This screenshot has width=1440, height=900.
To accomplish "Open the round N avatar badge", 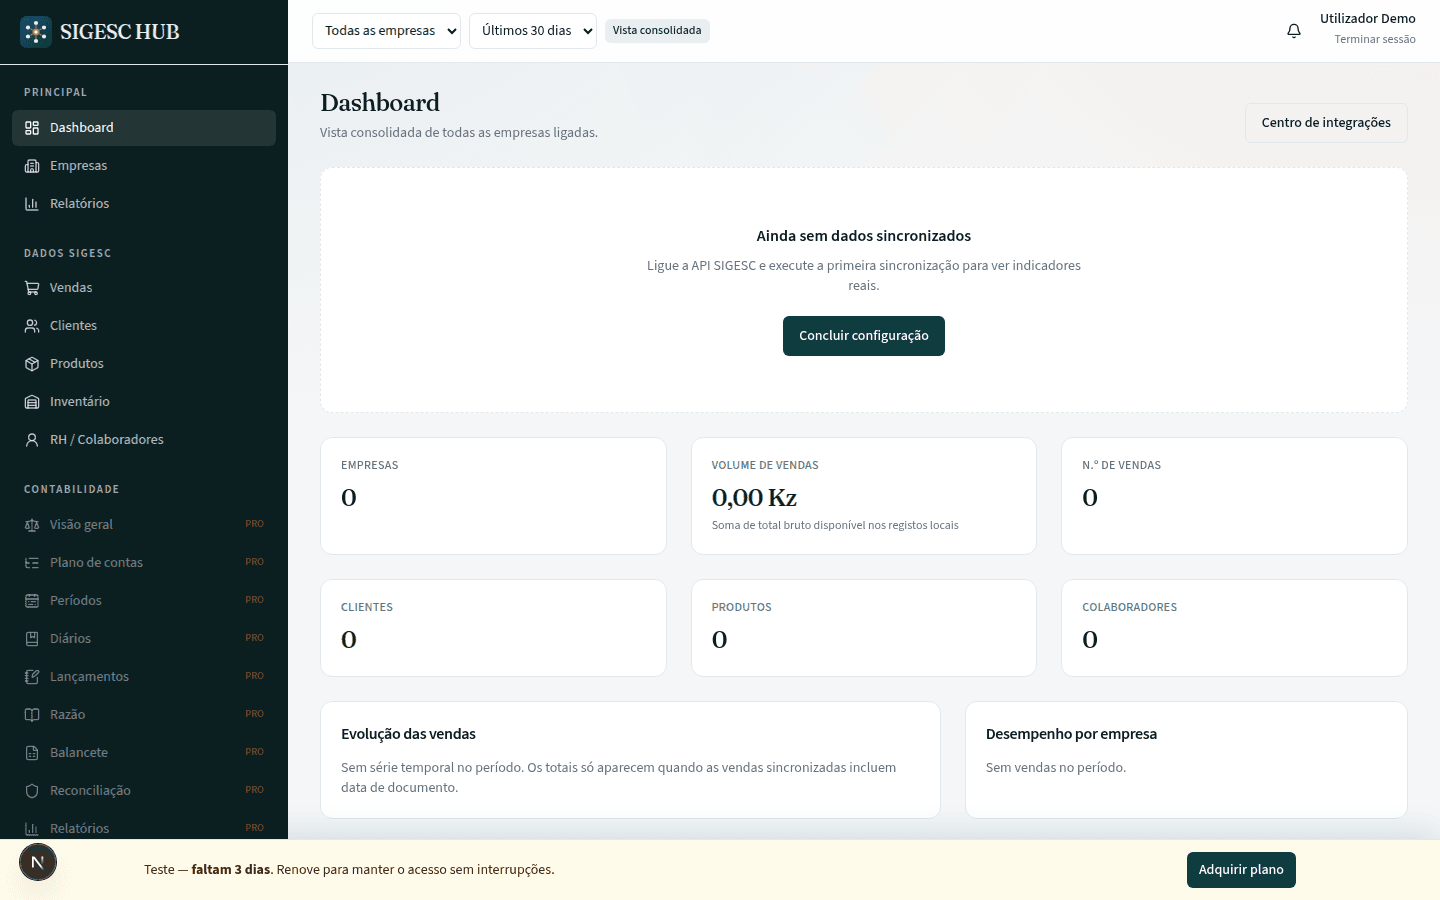I will click(38, 862).
